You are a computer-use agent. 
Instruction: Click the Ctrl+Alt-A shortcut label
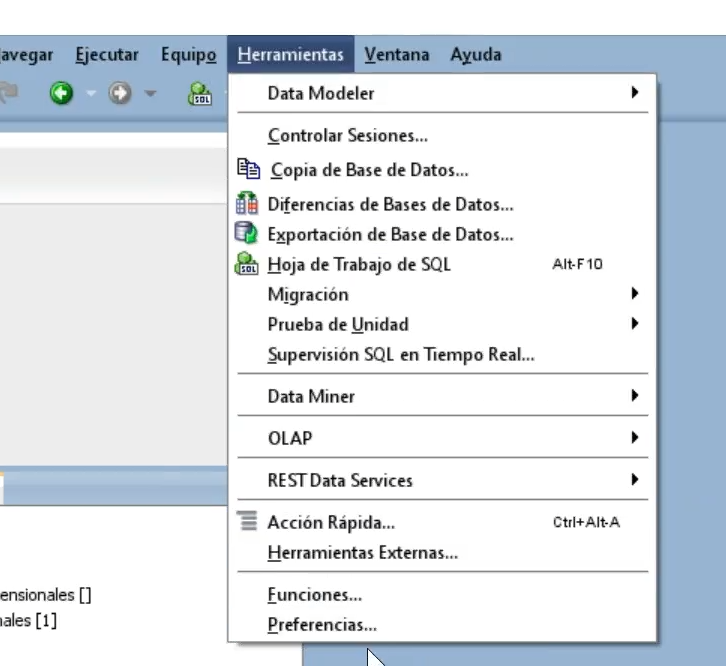586,522
